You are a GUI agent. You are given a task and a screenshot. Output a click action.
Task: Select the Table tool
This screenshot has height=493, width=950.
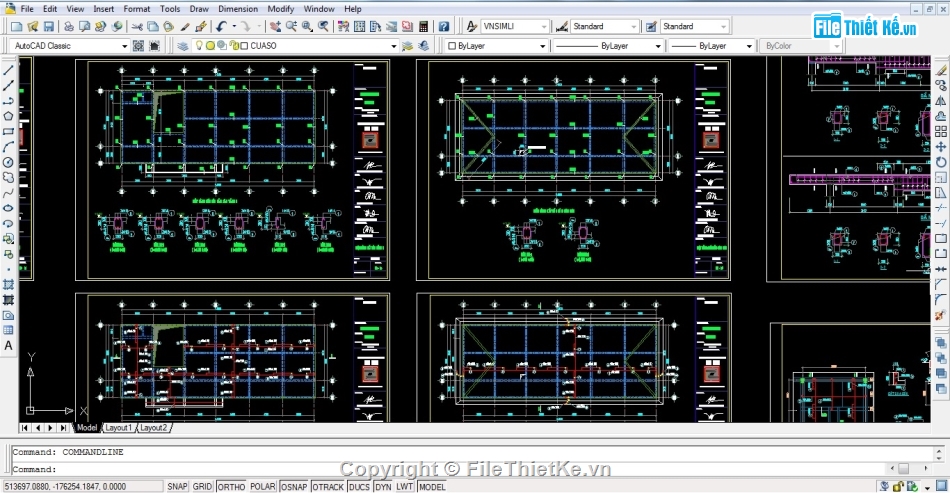8,330
